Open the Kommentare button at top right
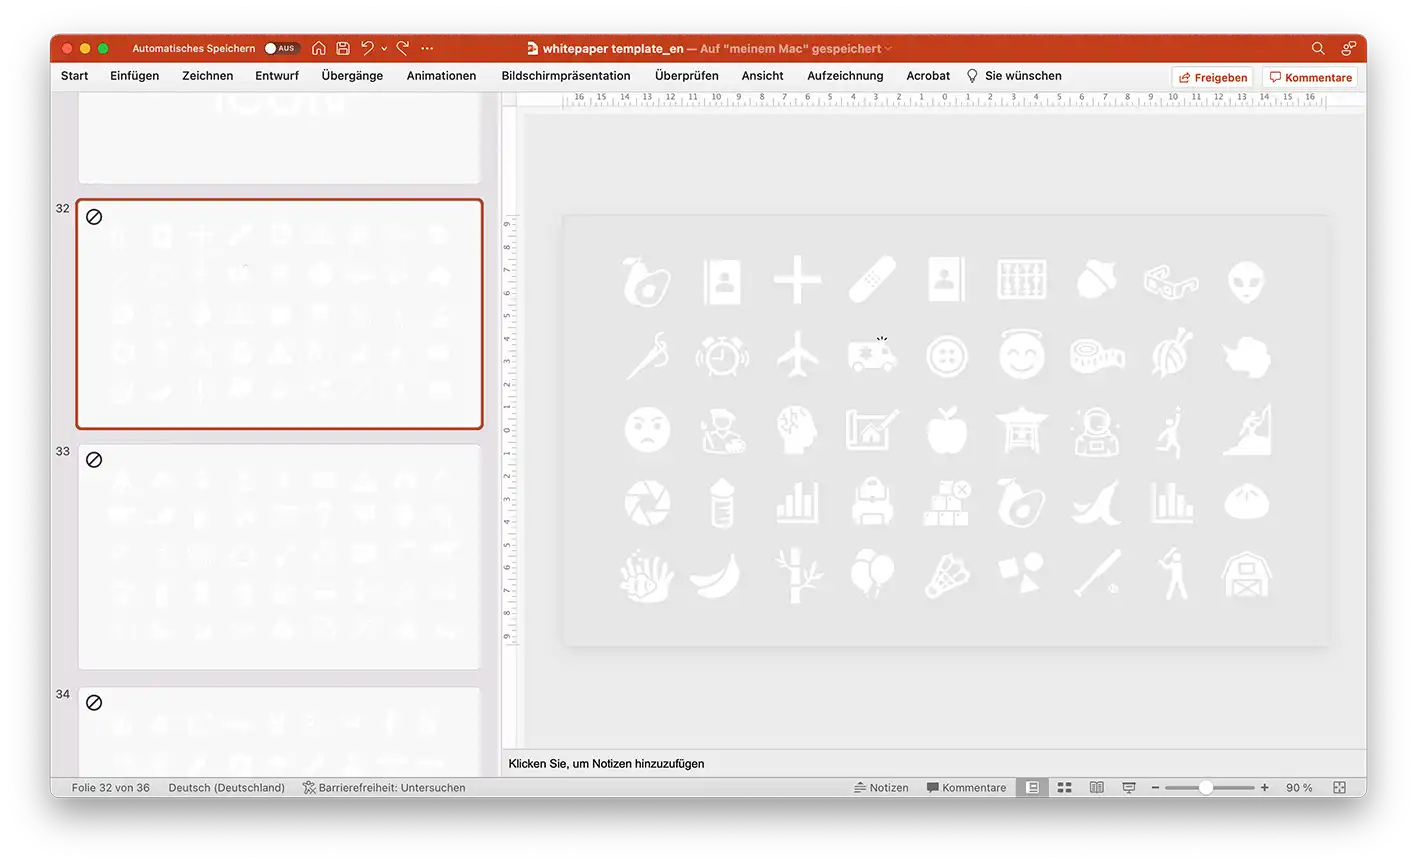The height and width of the screenshot is (864, 1417). pyautogui.click(x=1309, y=77)
